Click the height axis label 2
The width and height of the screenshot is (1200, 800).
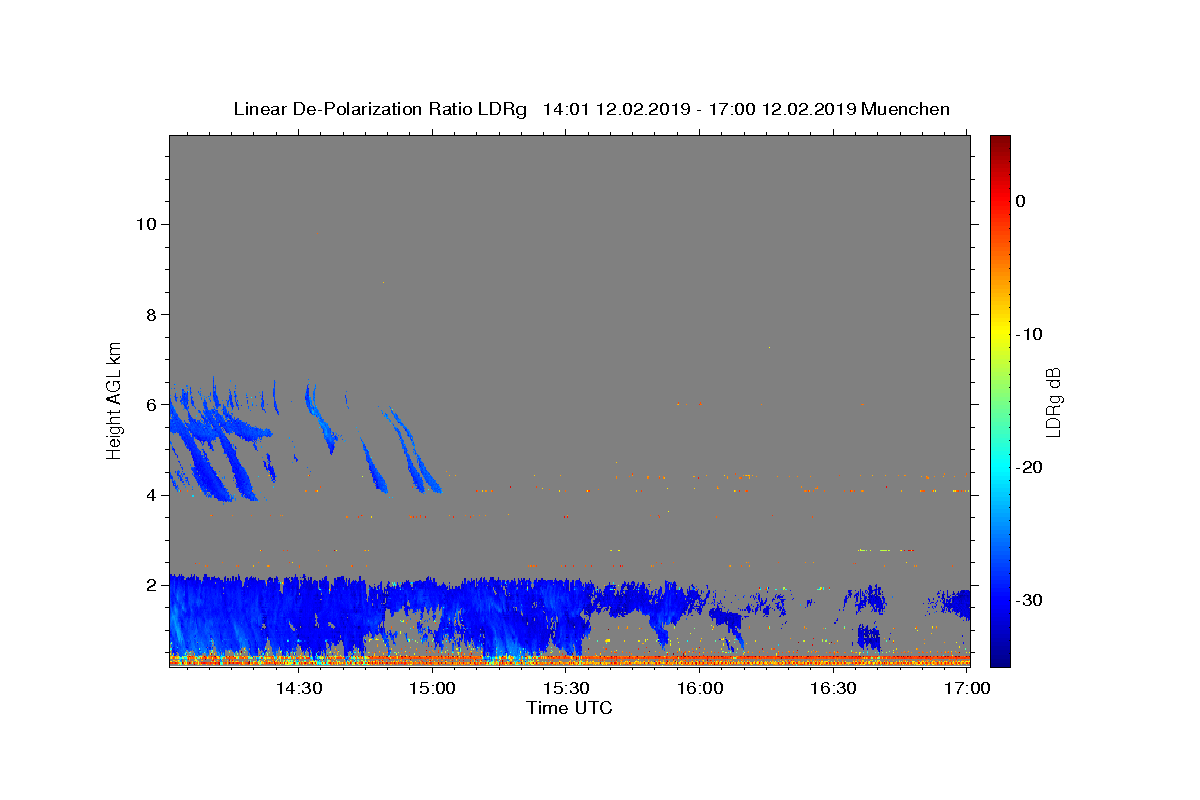(x=150, y=585)
